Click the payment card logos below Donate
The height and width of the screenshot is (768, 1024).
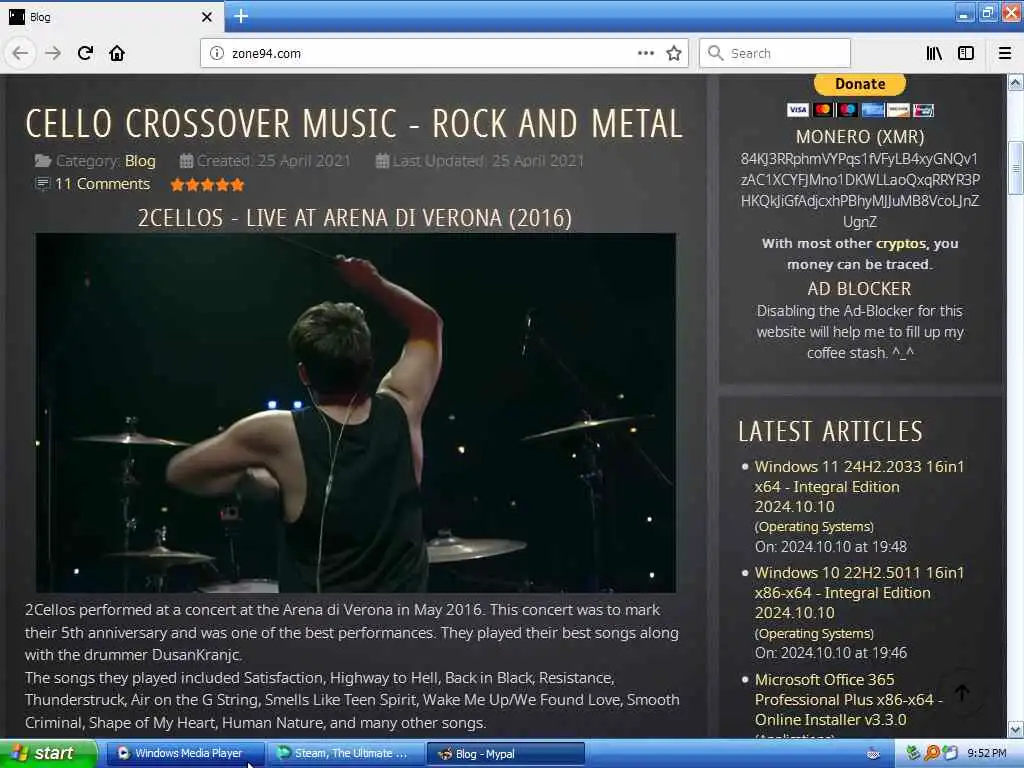point(860,110)
